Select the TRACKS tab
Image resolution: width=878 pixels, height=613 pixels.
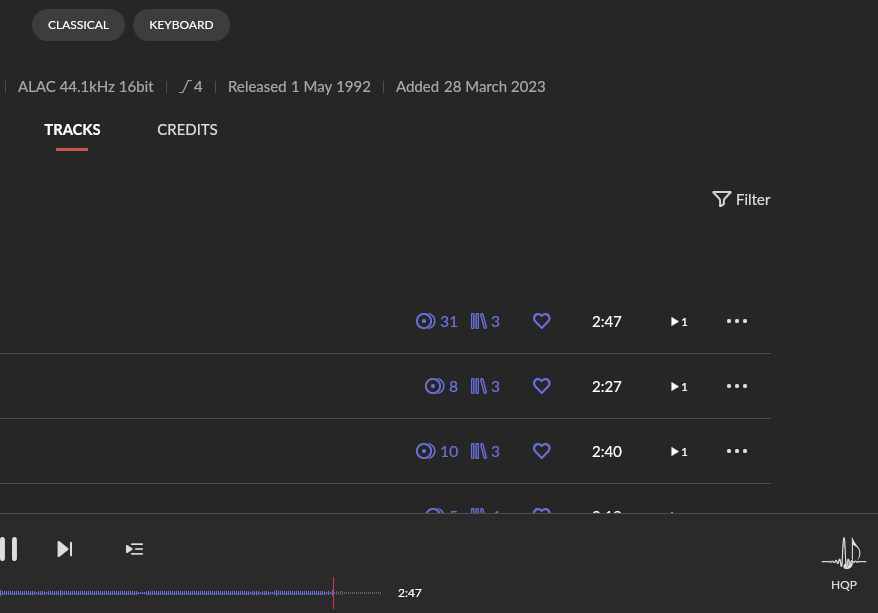72,130
